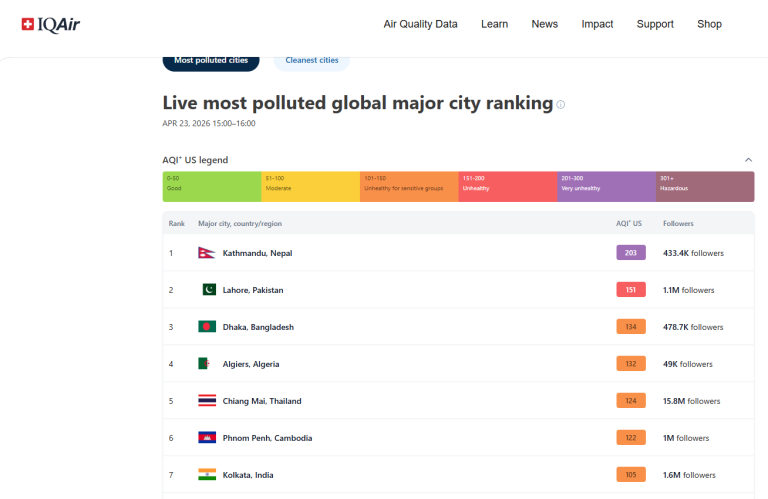Click the green Good legend swatch
The height and width of the screenshot is (499, 768).
(212, 186)
